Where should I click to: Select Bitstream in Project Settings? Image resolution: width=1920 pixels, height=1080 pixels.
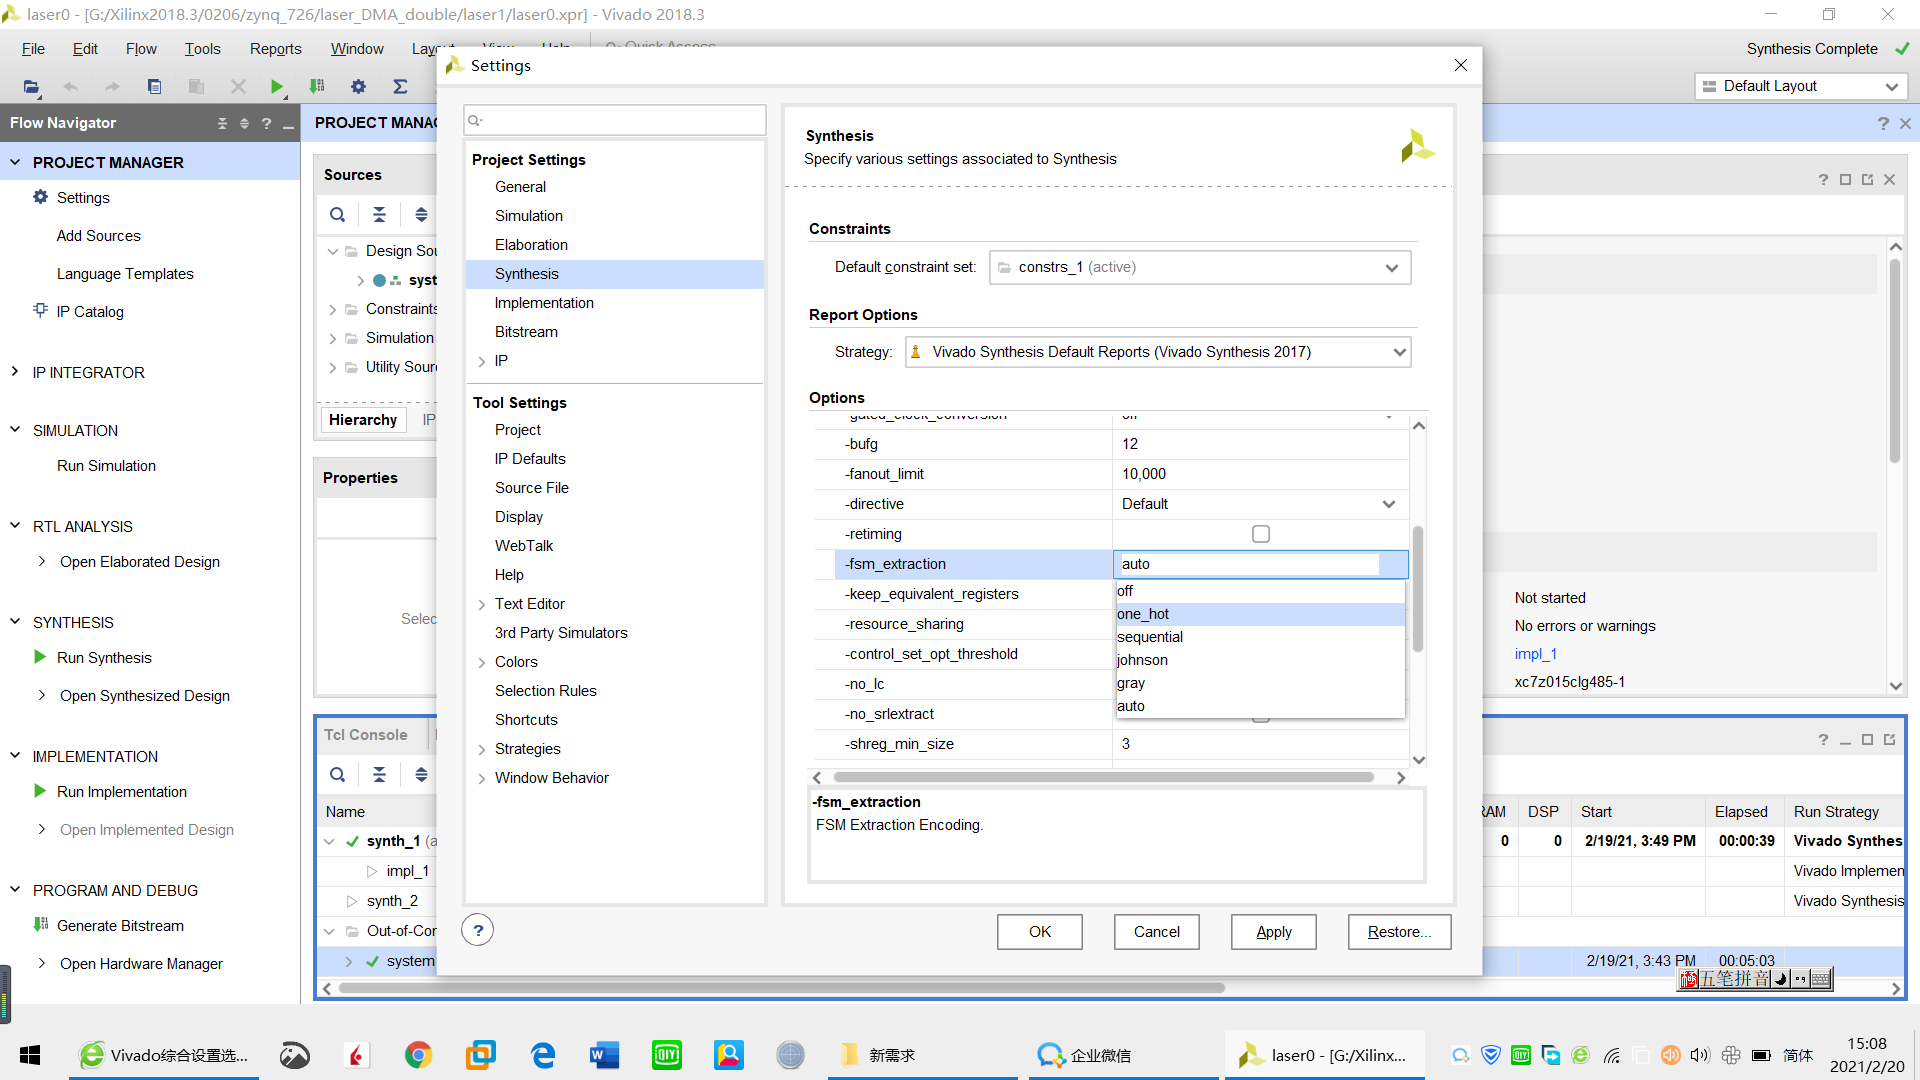pos(526,332)
